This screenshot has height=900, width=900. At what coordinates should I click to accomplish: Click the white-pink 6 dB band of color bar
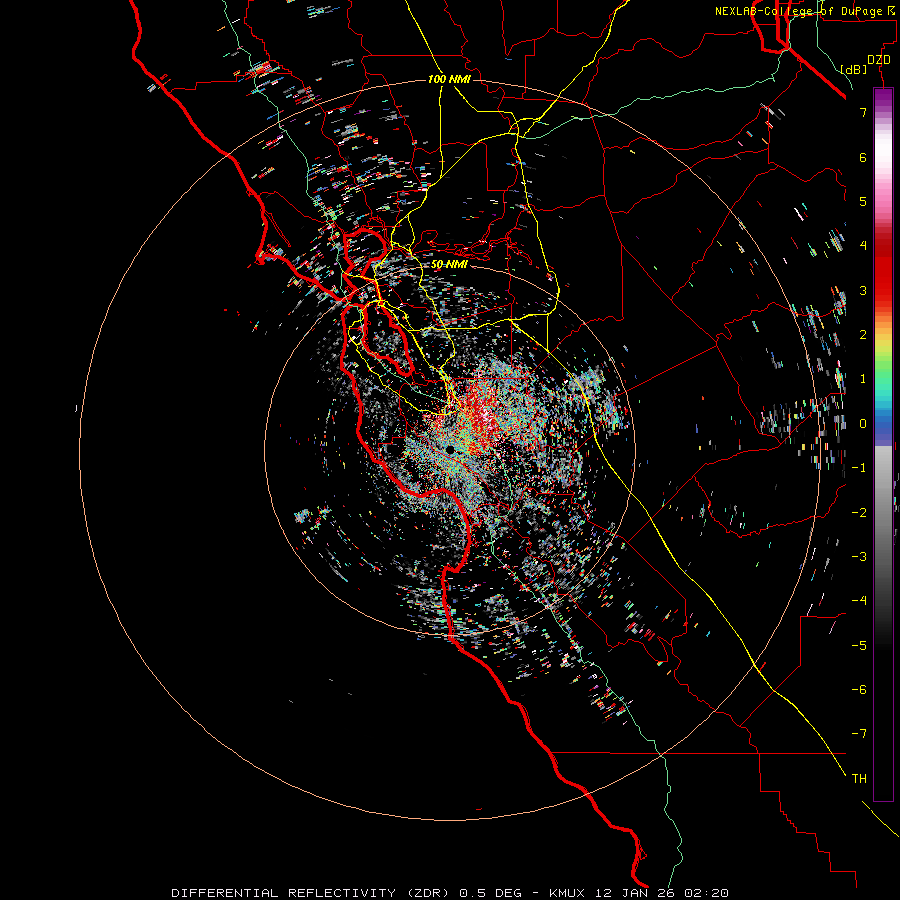coord(883,157)
